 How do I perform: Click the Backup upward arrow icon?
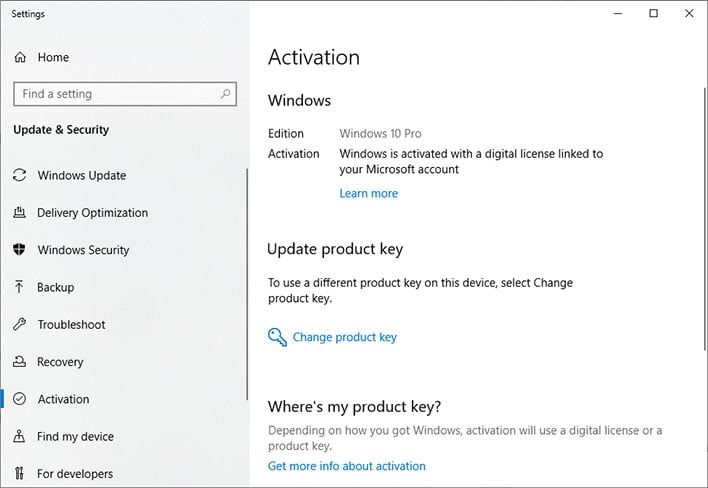[x=19, y=287]
